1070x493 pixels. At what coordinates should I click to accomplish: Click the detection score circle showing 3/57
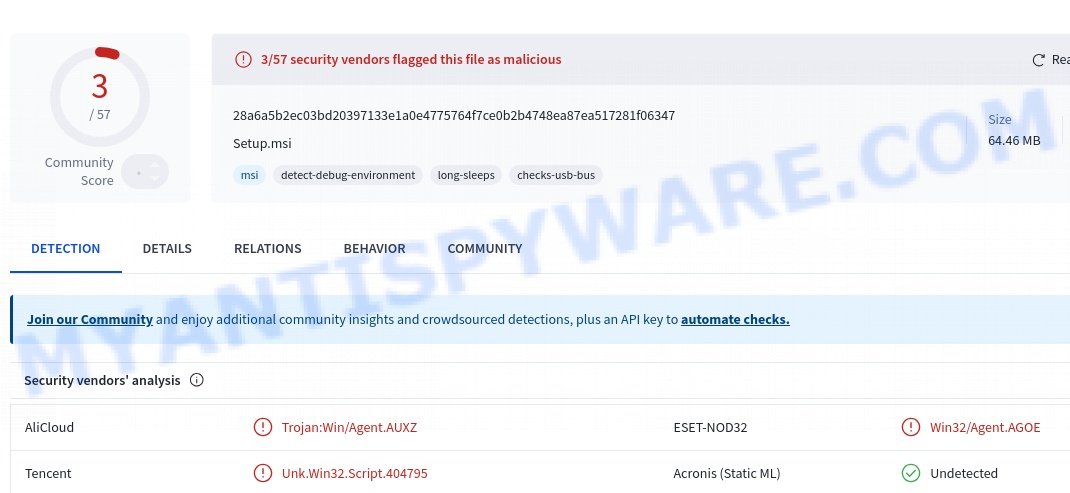[x=100, y=96]
